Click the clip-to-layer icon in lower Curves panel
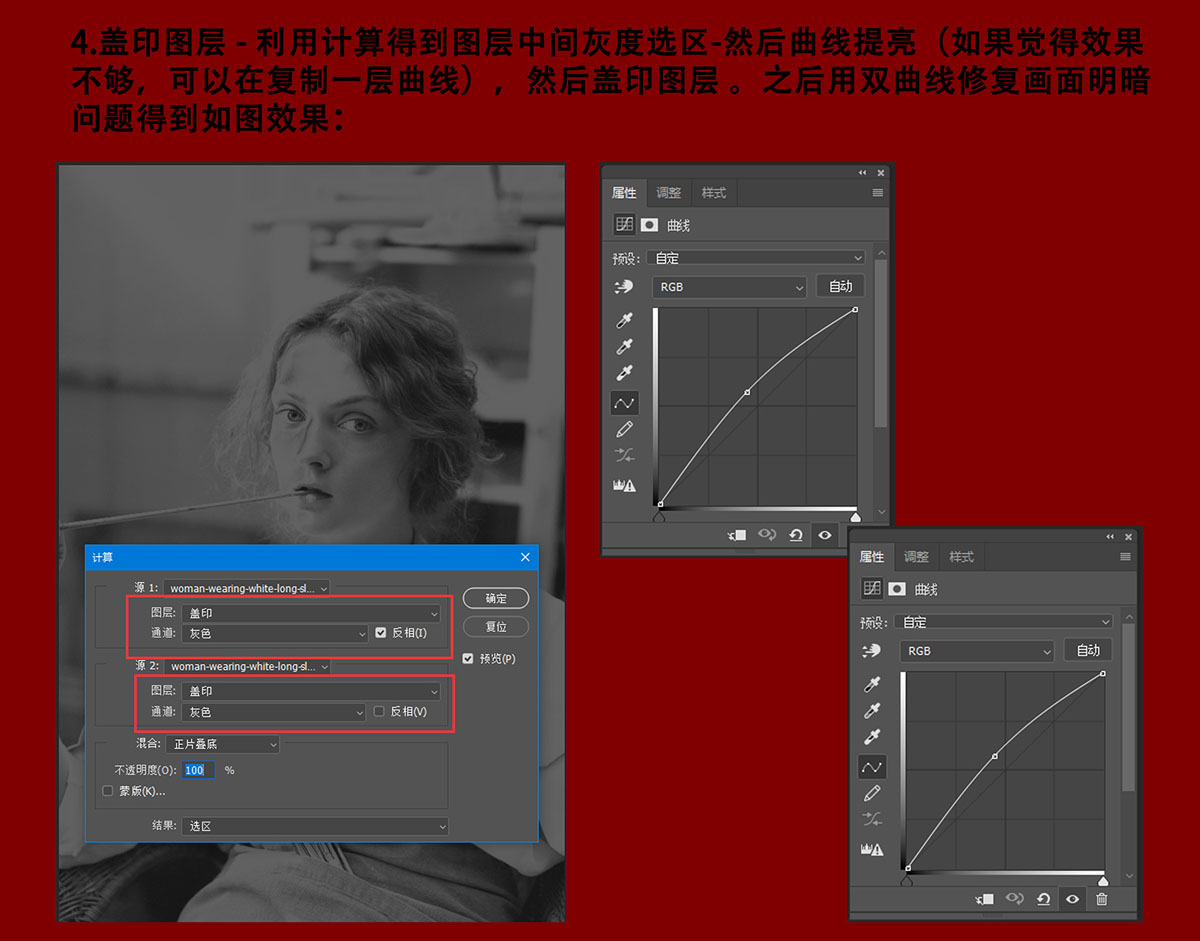The image size is (1200, 941). (x=985, y=899)
